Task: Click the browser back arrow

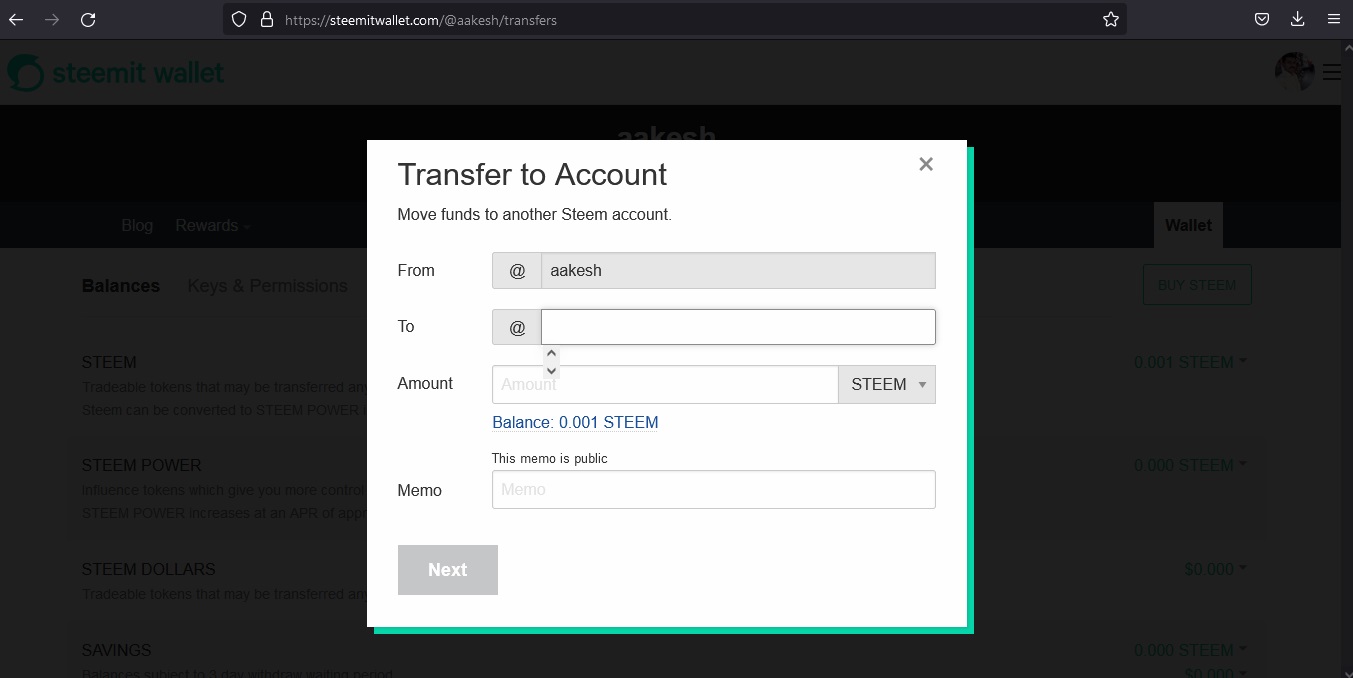Action: pos(16,19)
